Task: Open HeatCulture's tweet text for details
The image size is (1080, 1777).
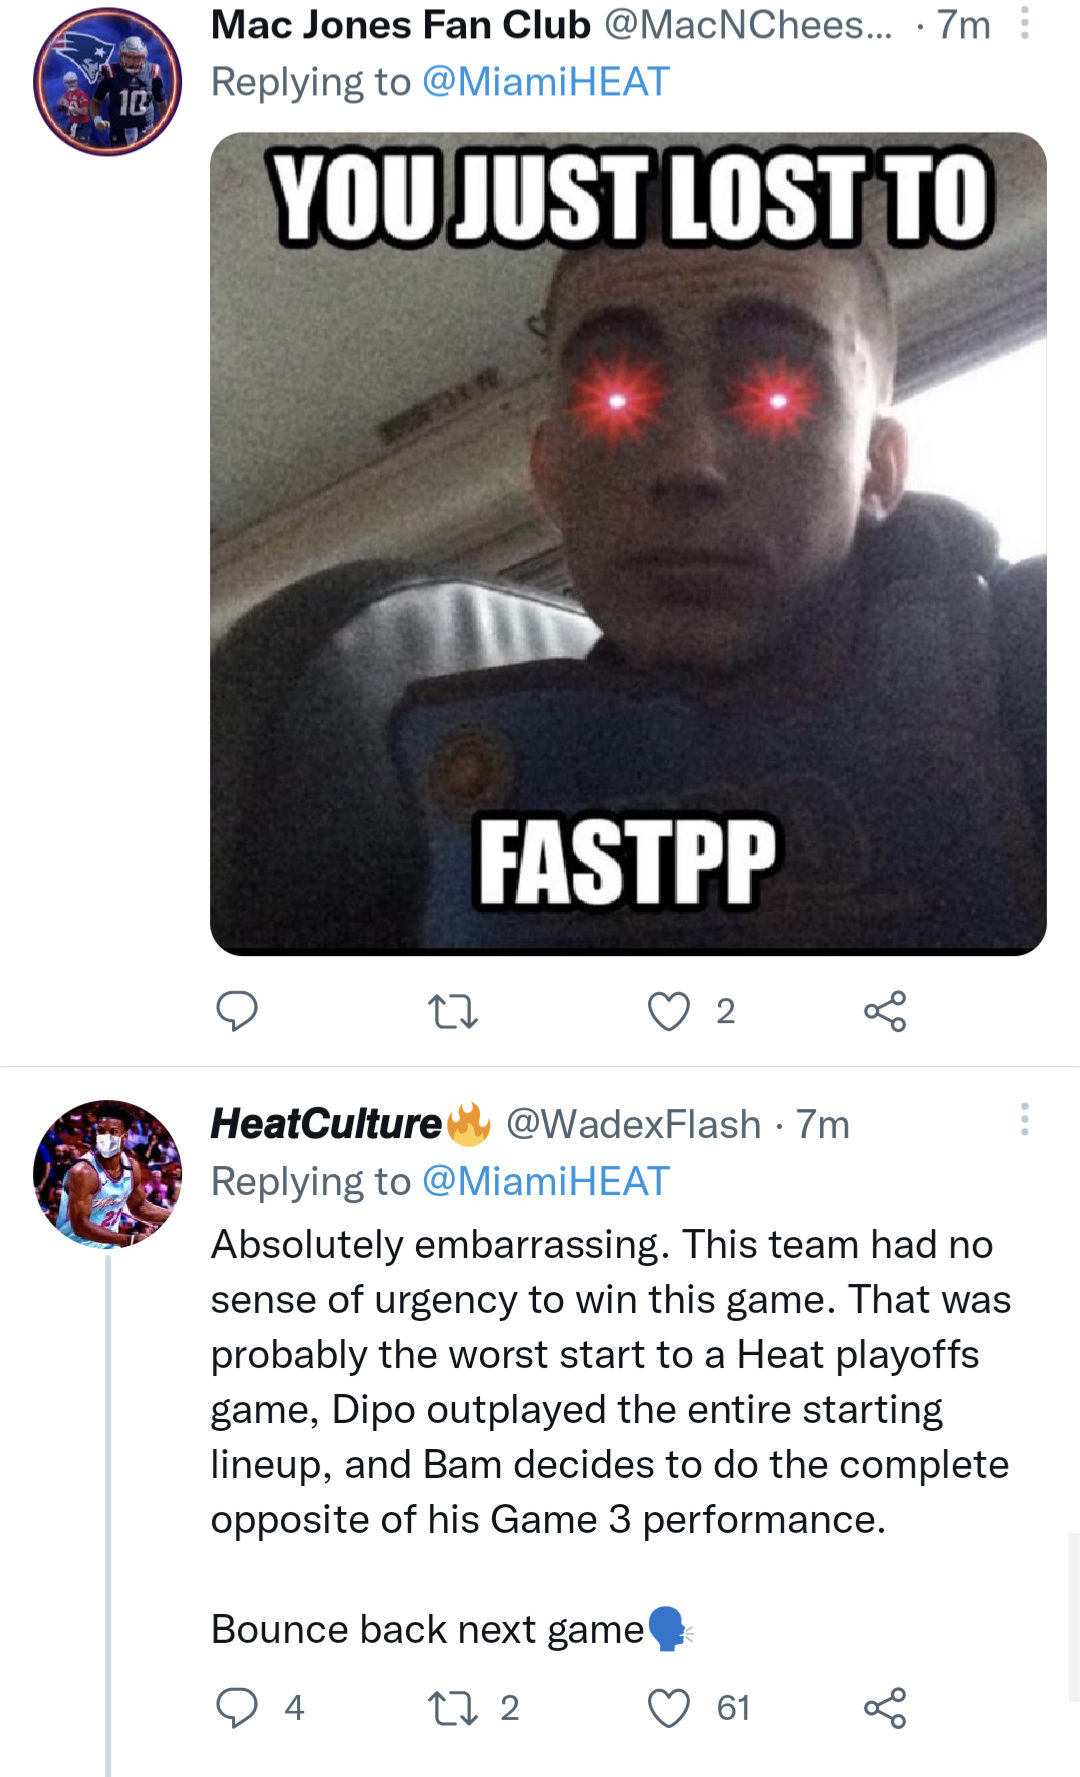Action: click(x=610, y=1381)
